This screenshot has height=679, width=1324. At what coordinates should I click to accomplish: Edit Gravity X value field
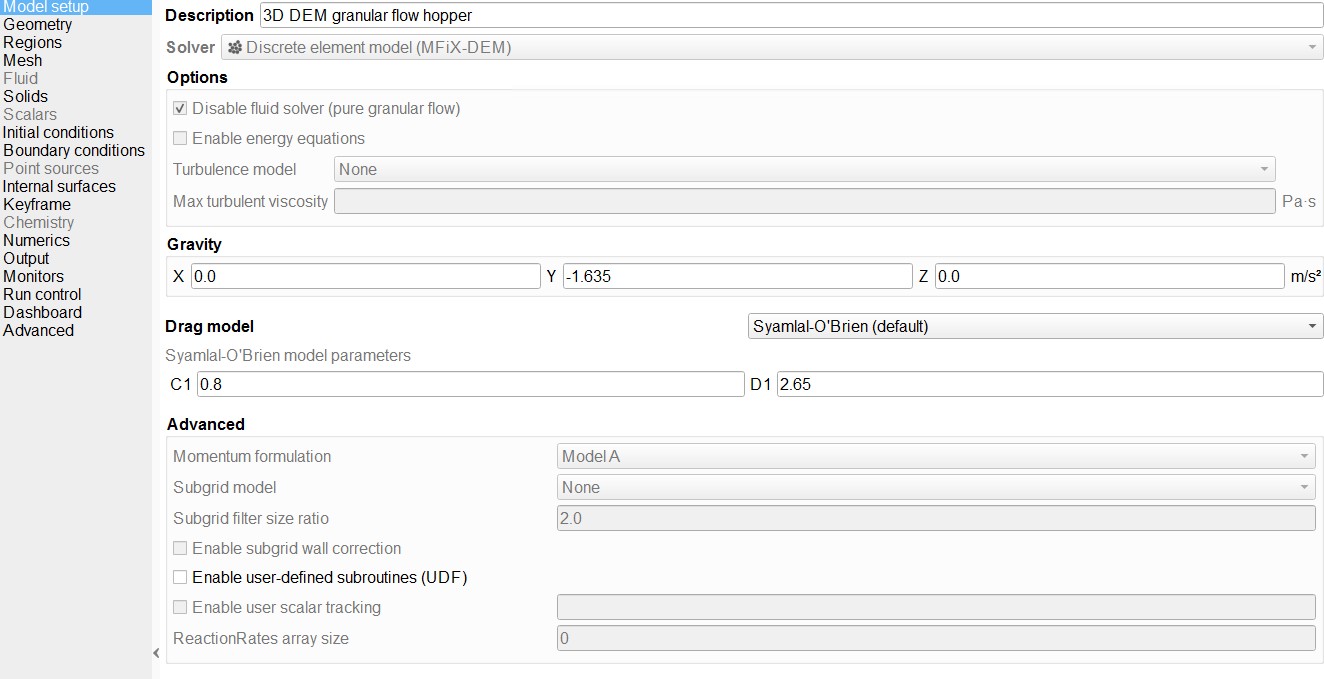(x=365, y=276)
